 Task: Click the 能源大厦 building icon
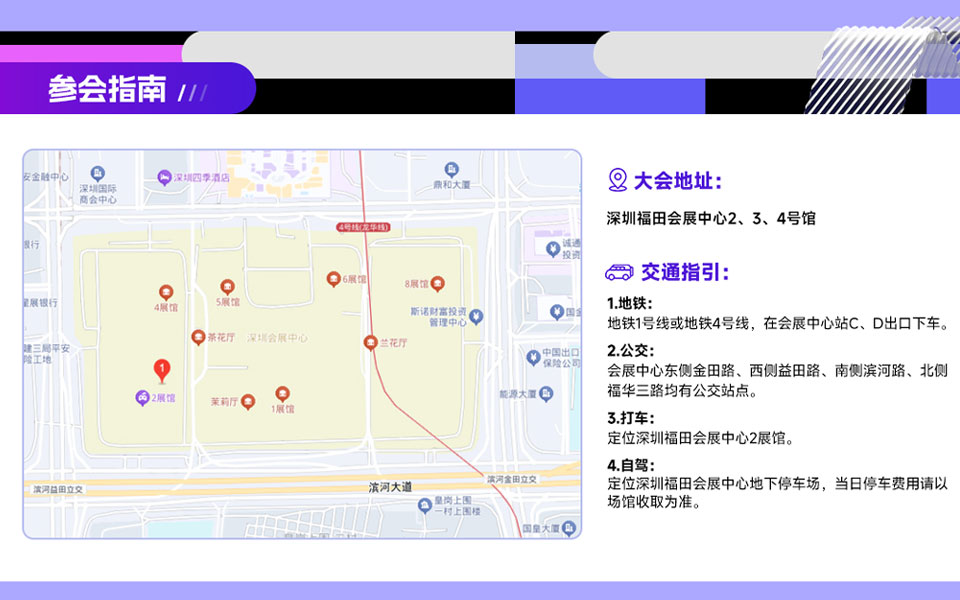pyautogui.click(x=546, y=394)
